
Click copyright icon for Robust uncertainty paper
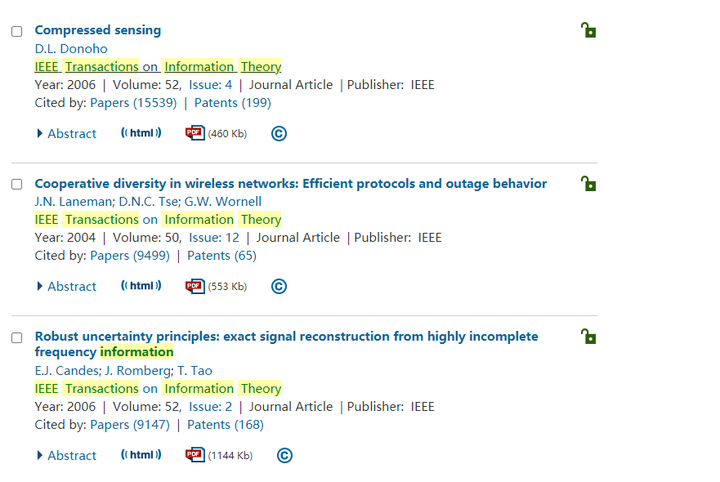(285, 455)
